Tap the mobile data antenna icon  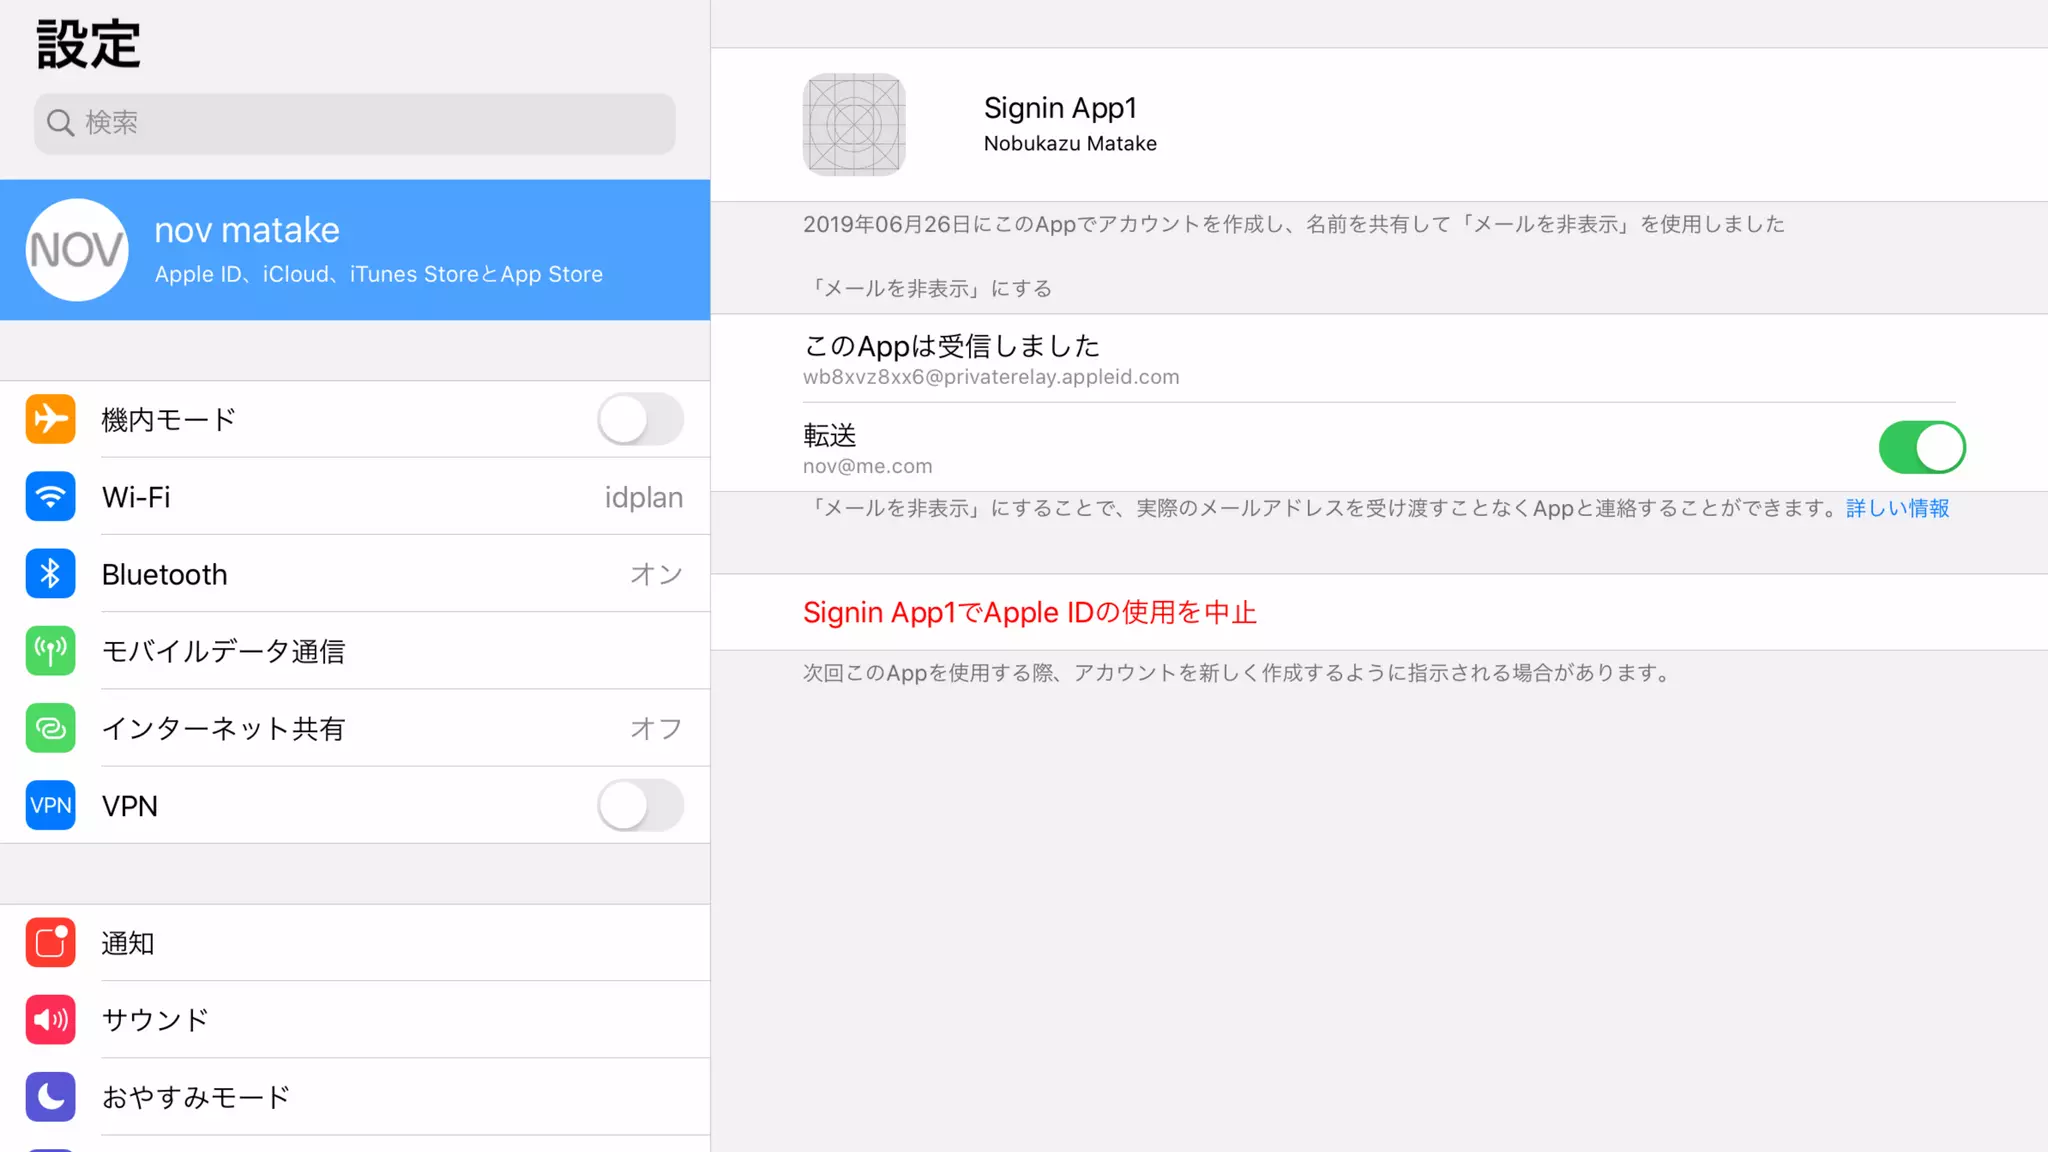coord(50,651)
